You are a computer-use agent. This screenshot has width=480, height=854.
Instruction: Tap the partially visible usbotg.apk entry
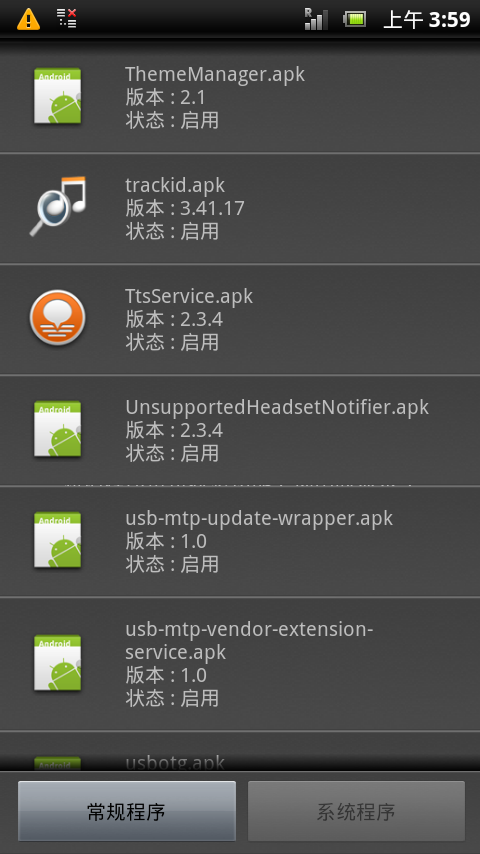[240, 752]
